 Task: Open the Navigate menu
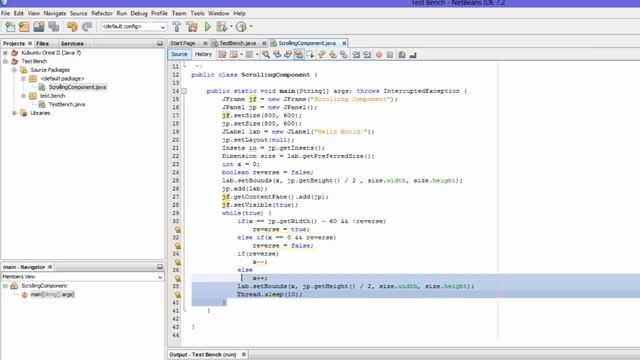click(x=55, y=13)
